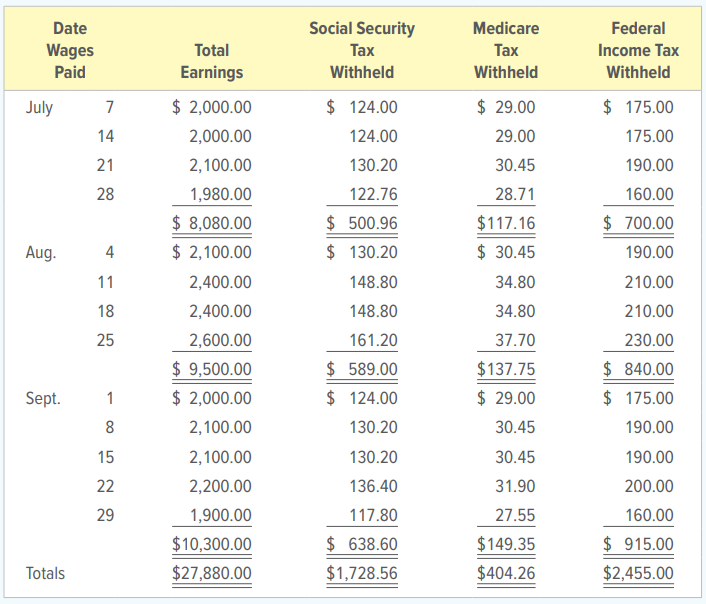Image resolution: width=706 pixels, height=604 pixels.
Task: Select the Federal Income Tax Withheld header
Action: [638, 50]
